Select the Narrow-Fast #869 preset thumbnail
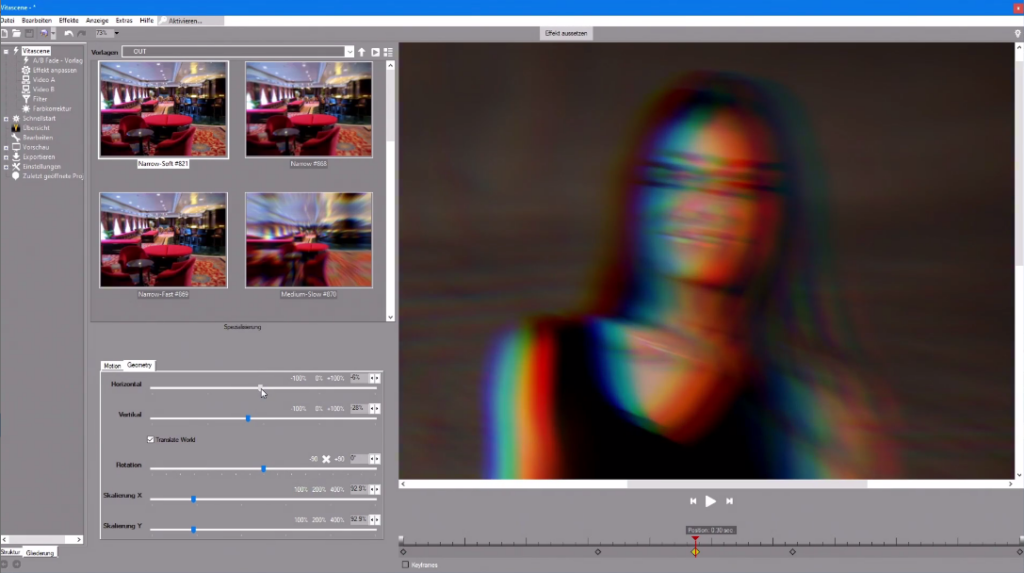Image resolution: width=1024 pixels, height=573 pixels. point(163,240)
